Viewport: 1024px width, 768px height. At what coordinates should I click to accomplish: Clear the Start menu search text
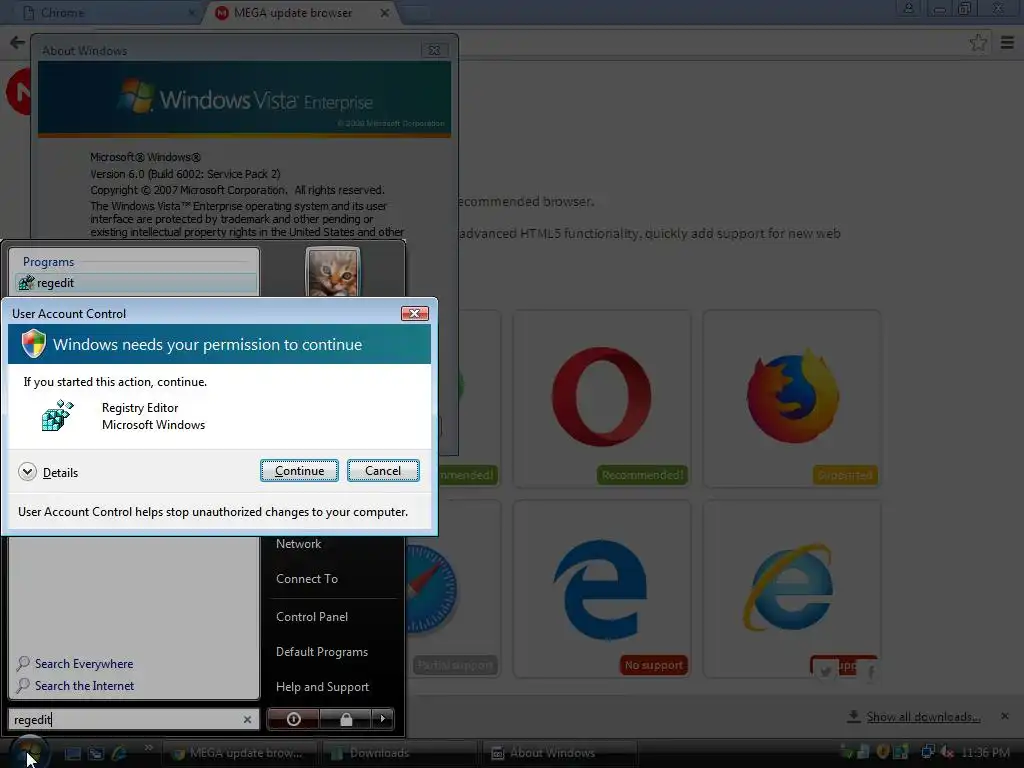248,720
